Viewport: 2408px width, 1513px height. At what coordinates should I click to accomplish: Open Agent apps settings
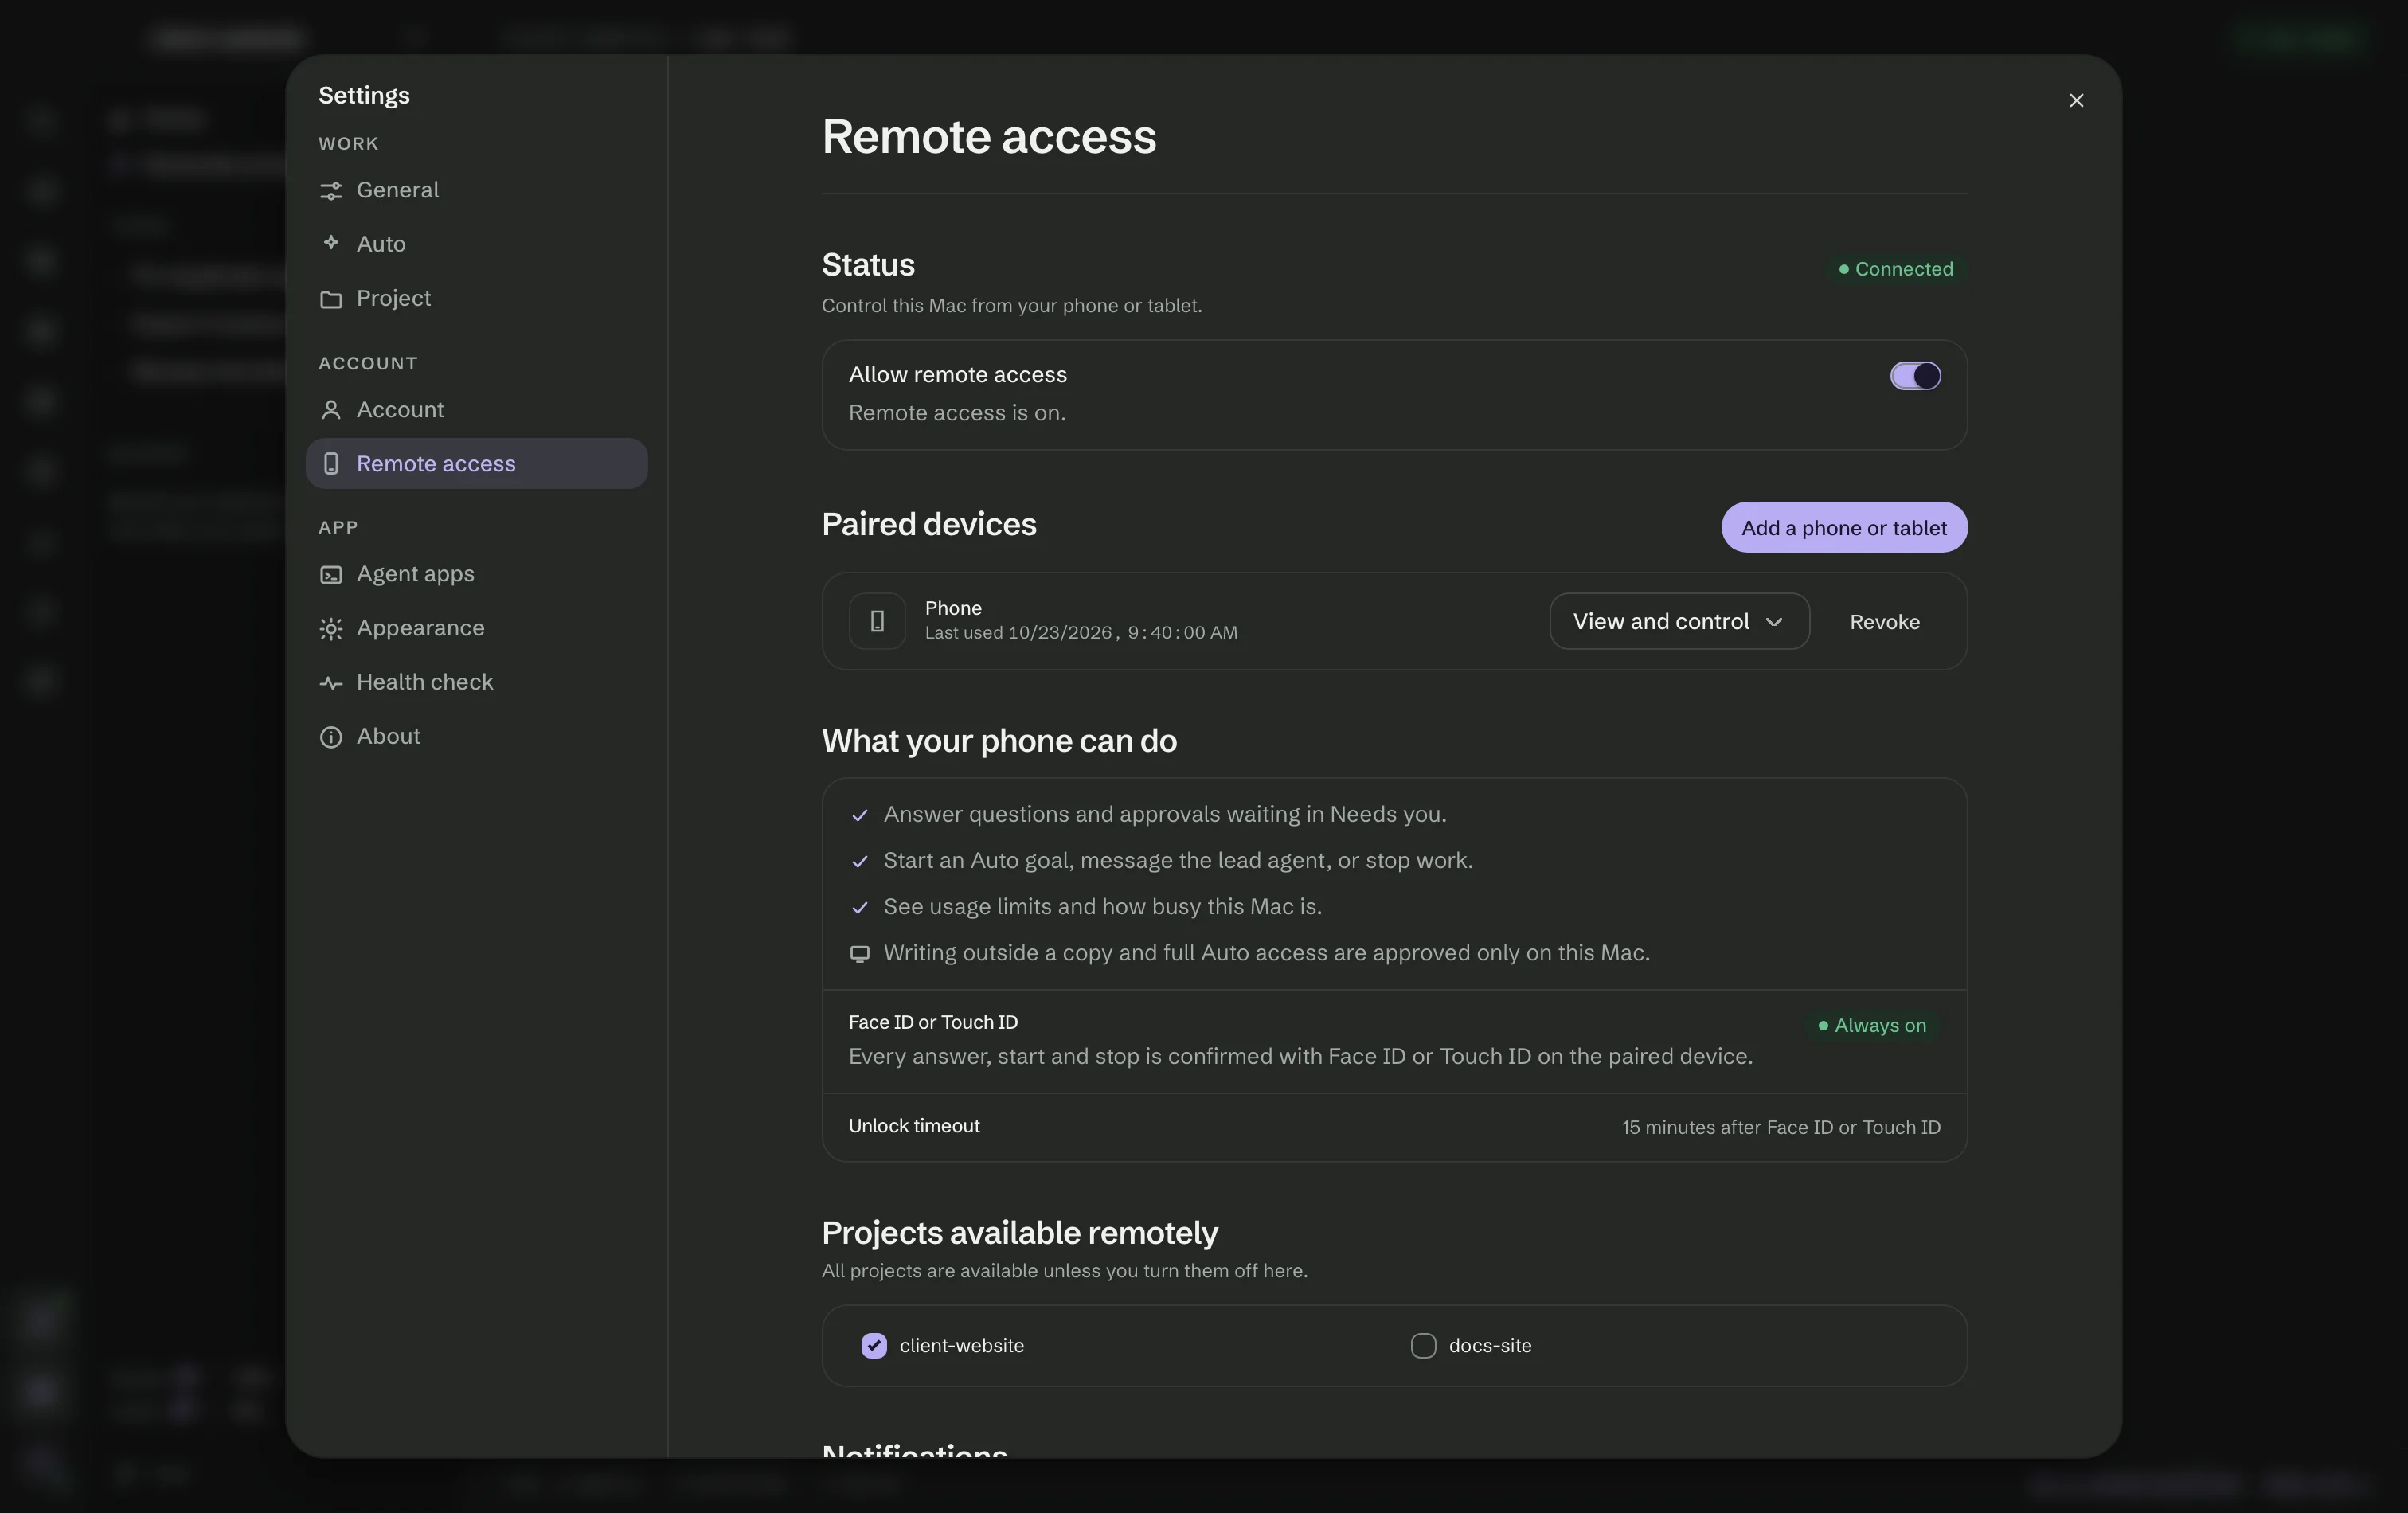[476, 574]
